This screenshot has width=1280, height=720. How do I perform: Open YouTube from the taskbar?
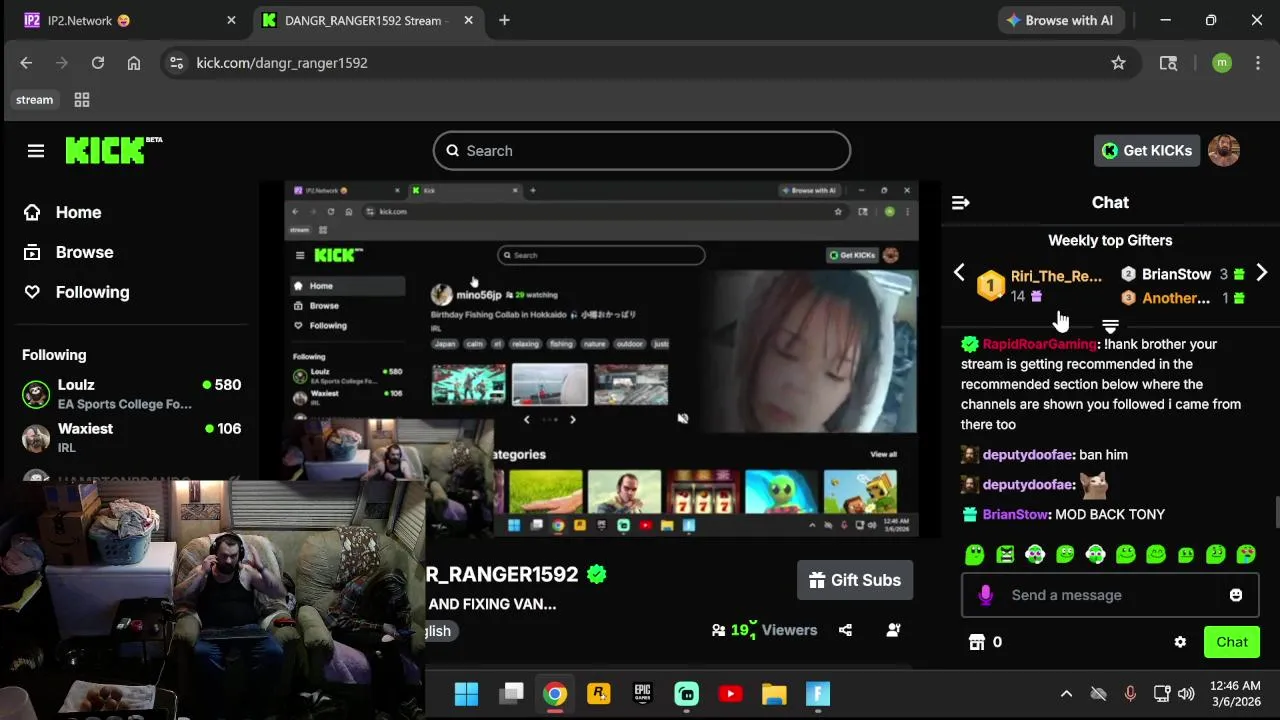pos(730,694)
